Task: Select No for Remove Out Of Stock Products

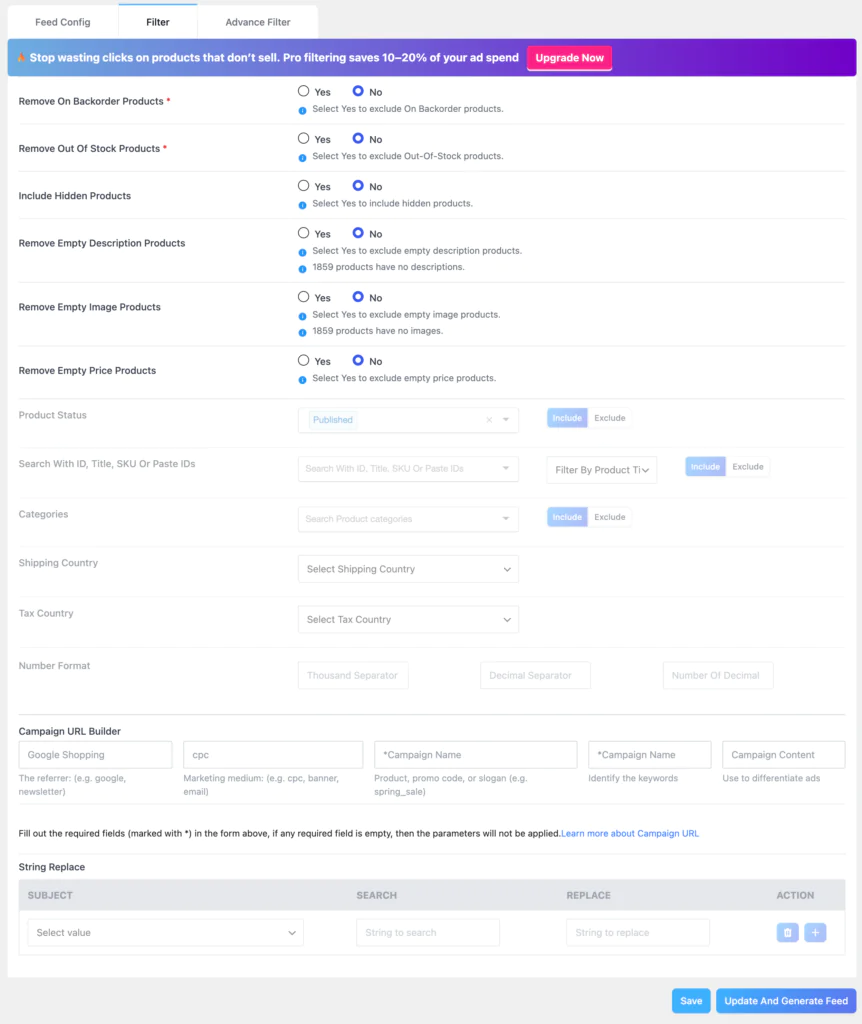Action: [x=358, y=138]
